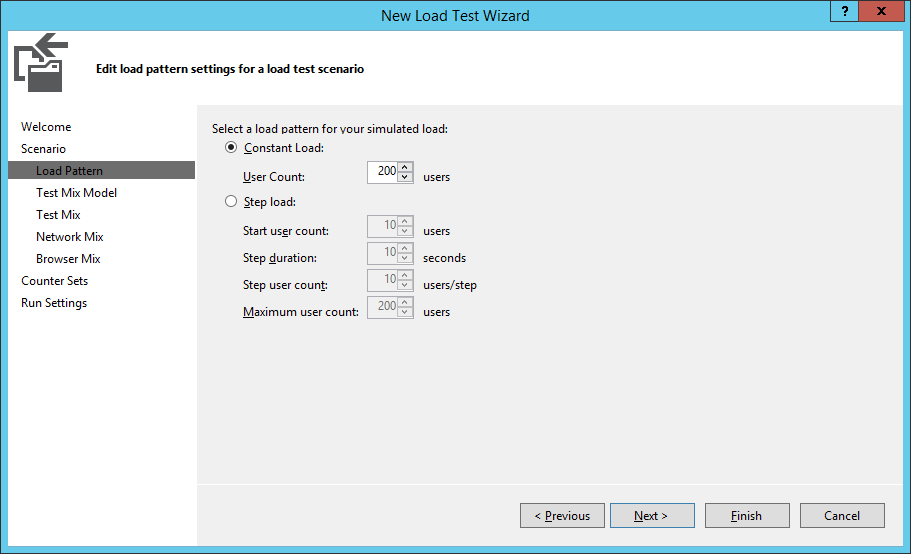The image size is (911, 554).
Task: Click the load test wizard header icon
Action: (41, 63)
